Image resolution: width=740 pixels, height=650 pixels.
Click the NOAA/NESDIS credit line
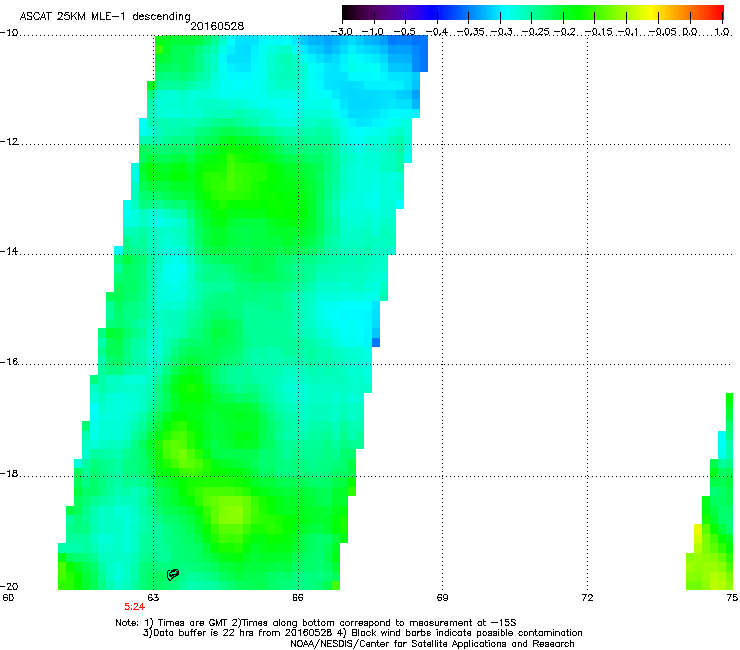click(x=432, y=644)
